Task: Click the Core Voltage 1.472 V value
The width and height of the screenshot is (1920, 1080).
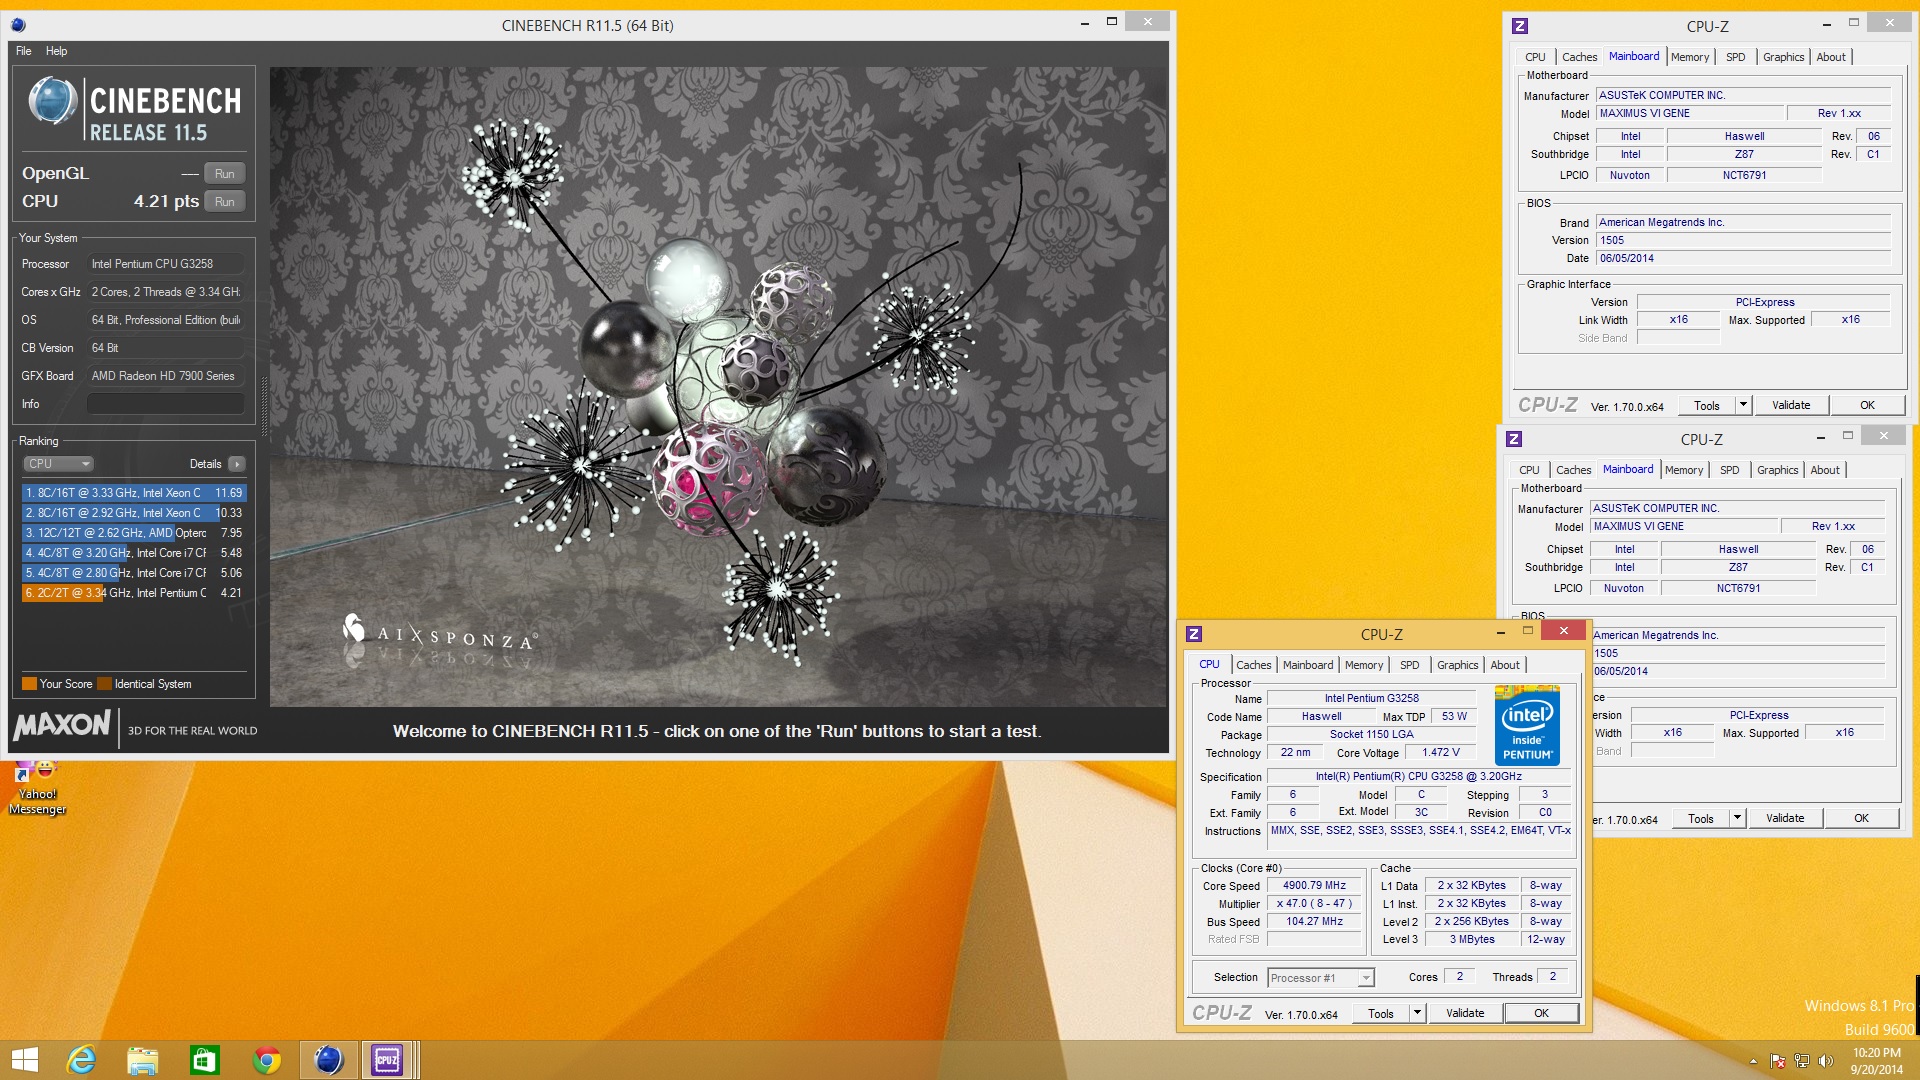Action: click(x=1440, y=753)
